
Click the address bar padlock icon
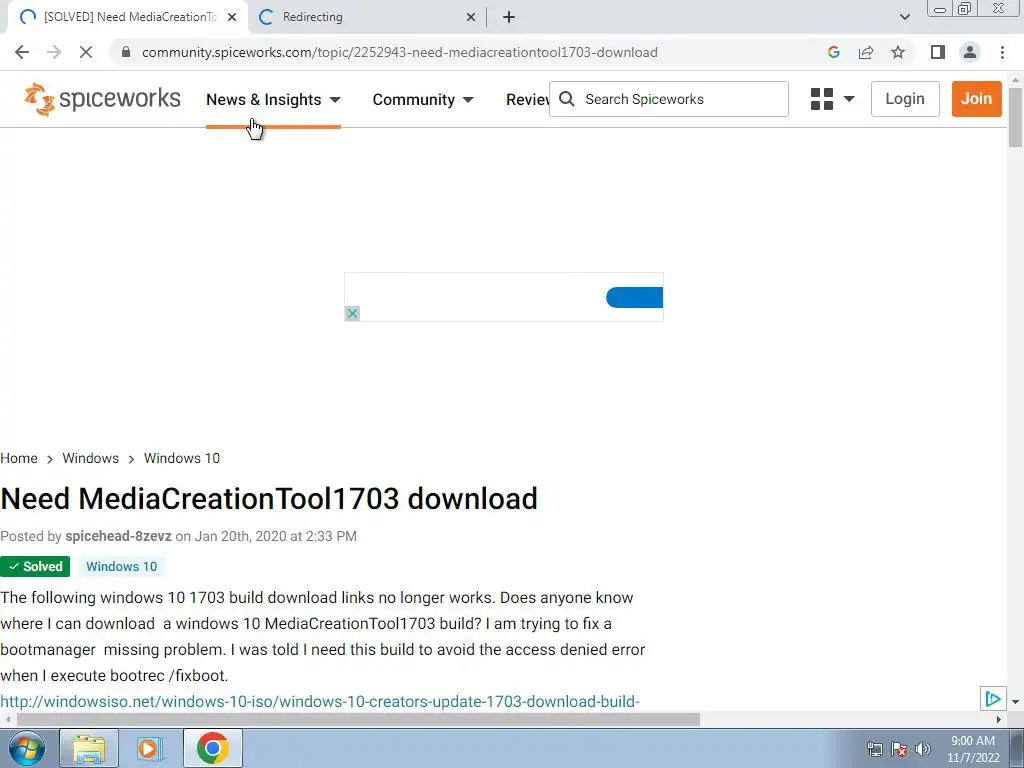click(x=126, y=52)
